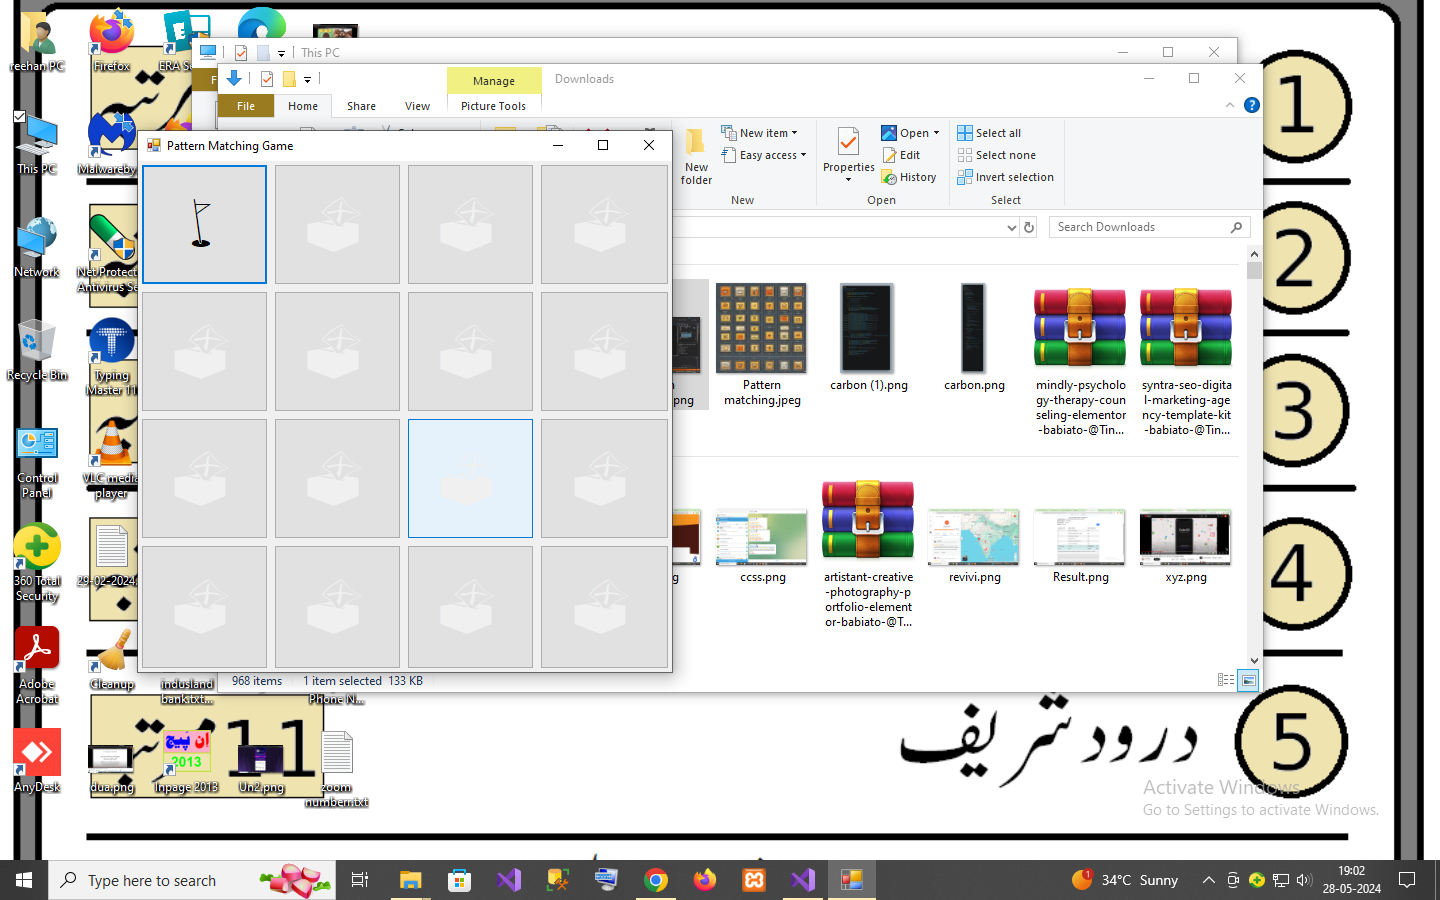Select the Adobe Acrobat desktop icon

click(37, 666)
